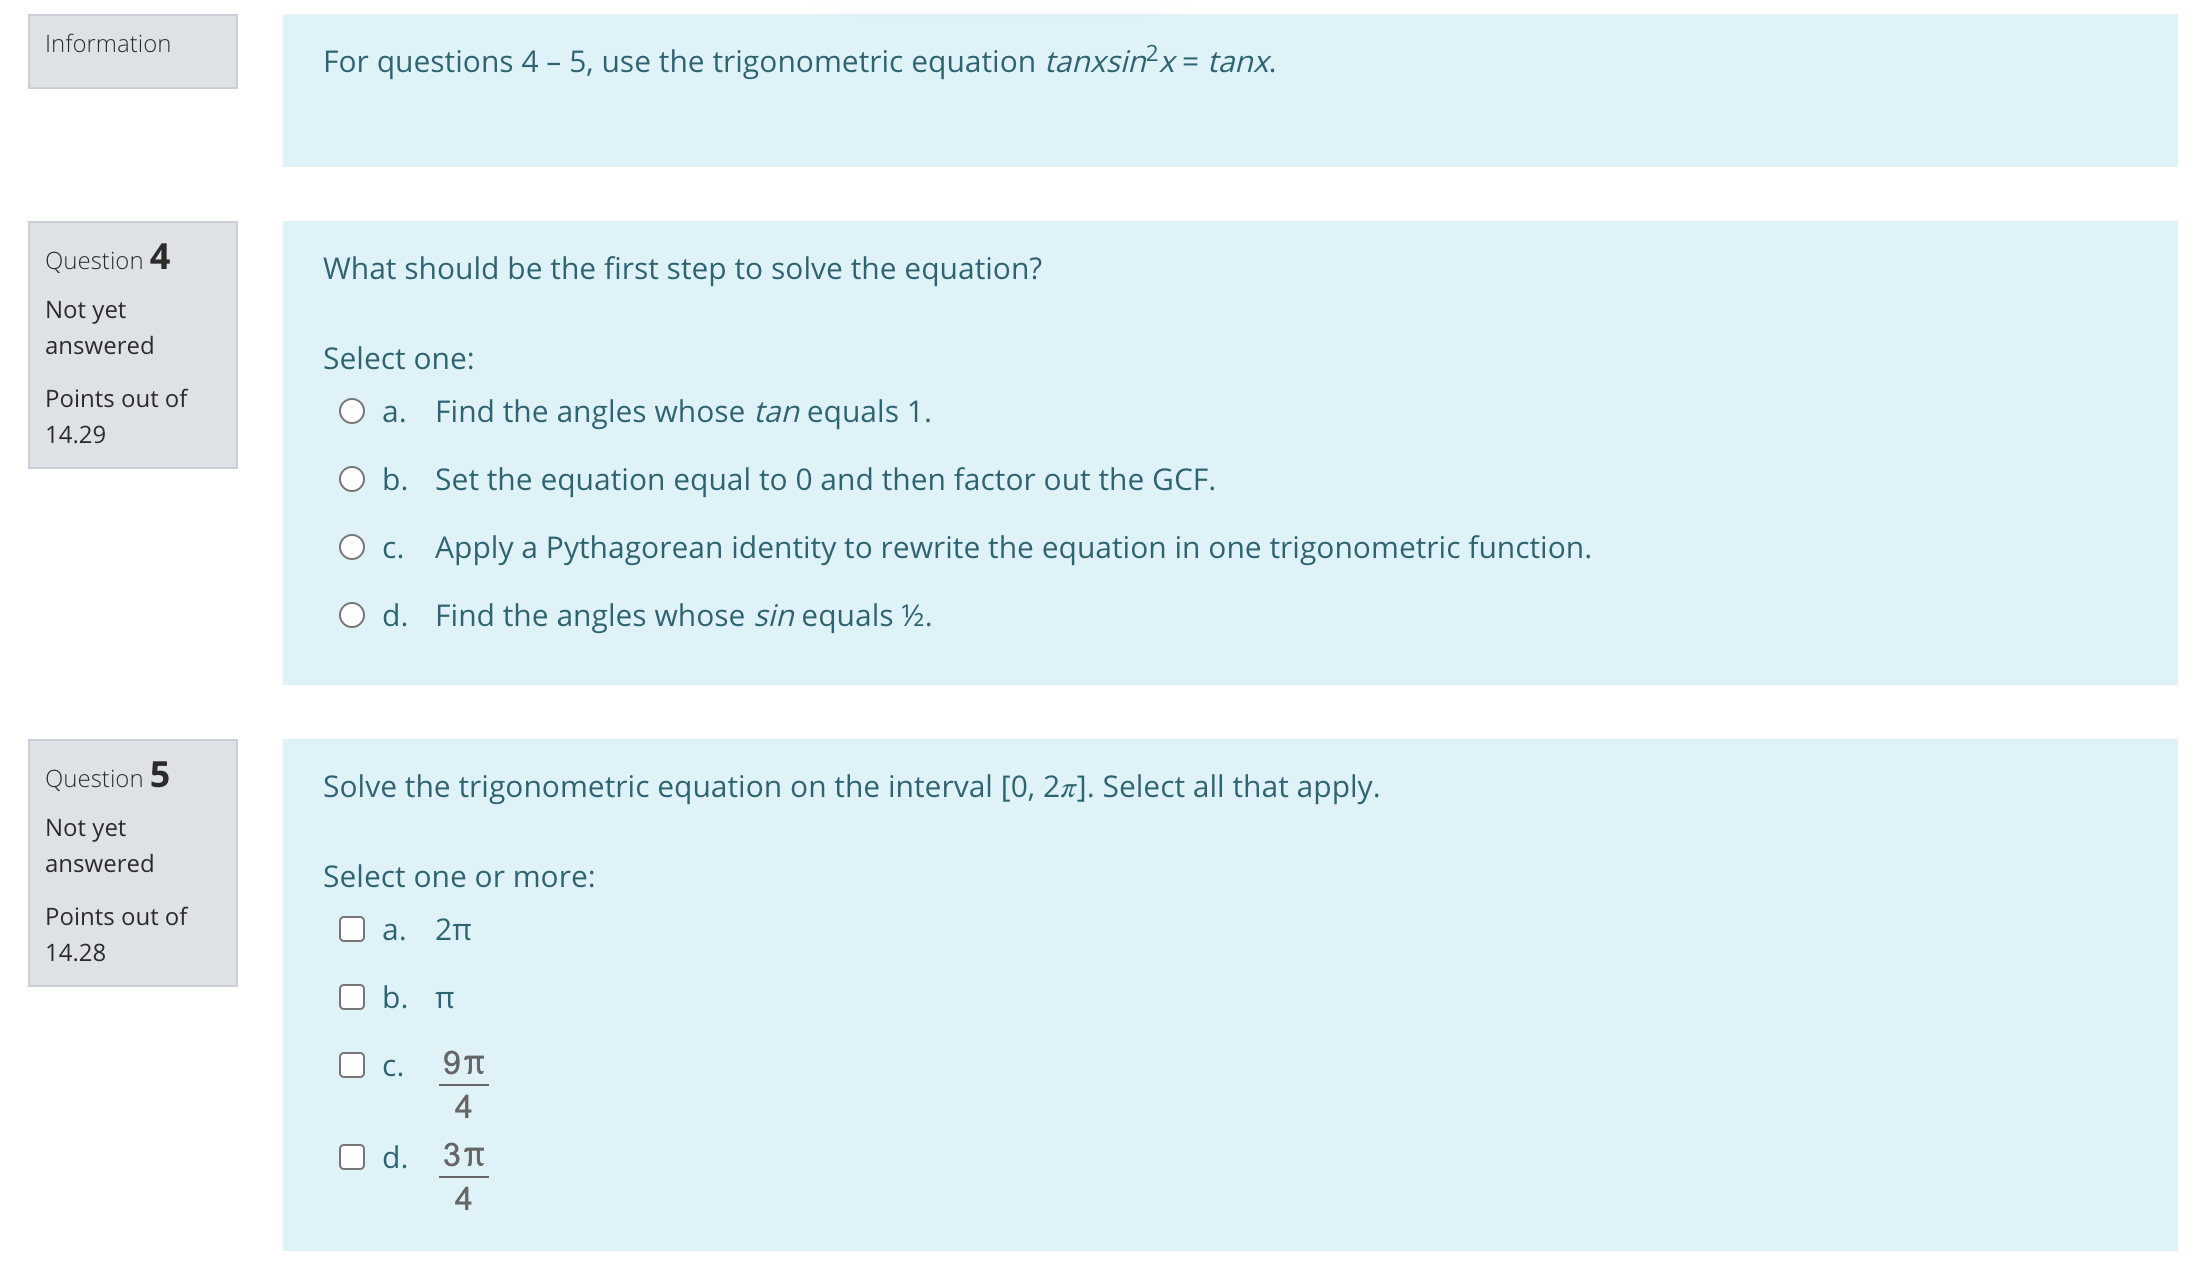Click the 'Select one:' prompt text
The width and height of the screenshot is (2208, 1286).
click(x=398, y=358)
